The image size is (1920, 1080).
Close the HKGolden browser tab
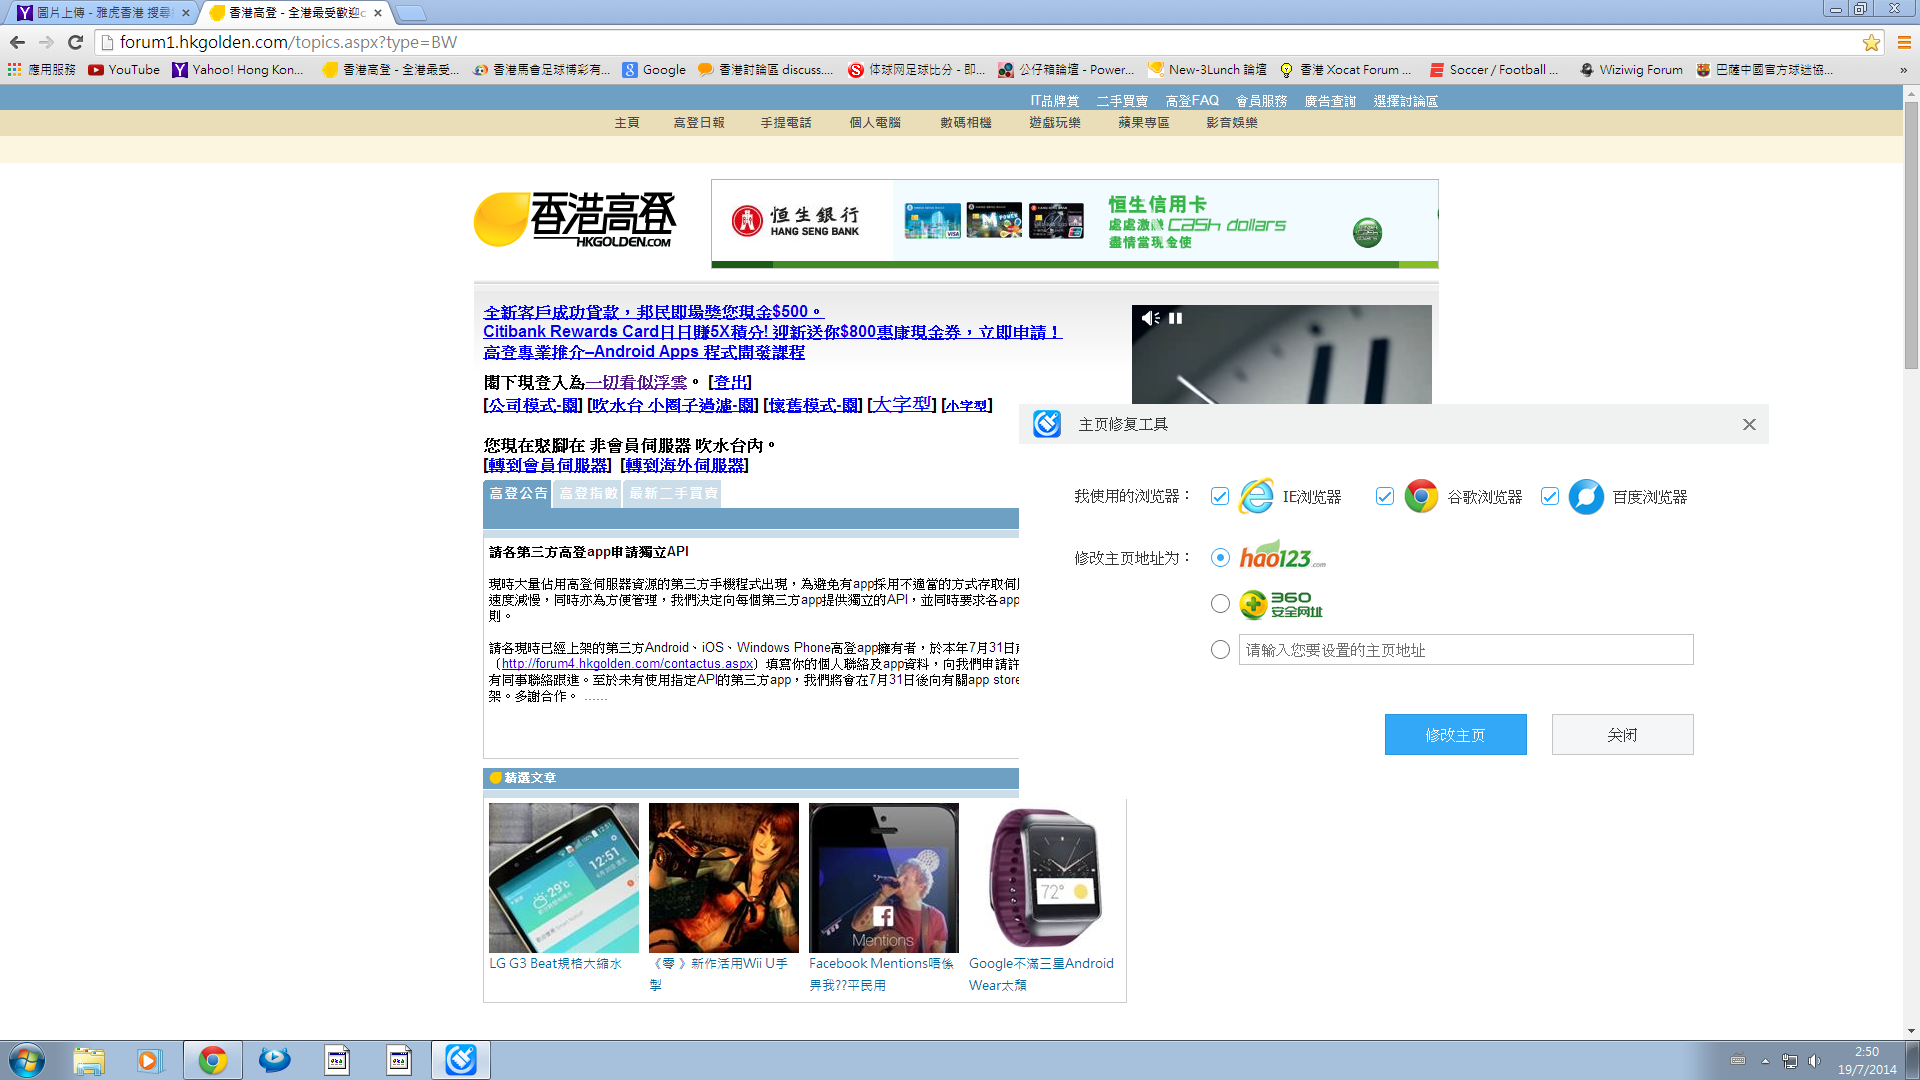[378, 13]
